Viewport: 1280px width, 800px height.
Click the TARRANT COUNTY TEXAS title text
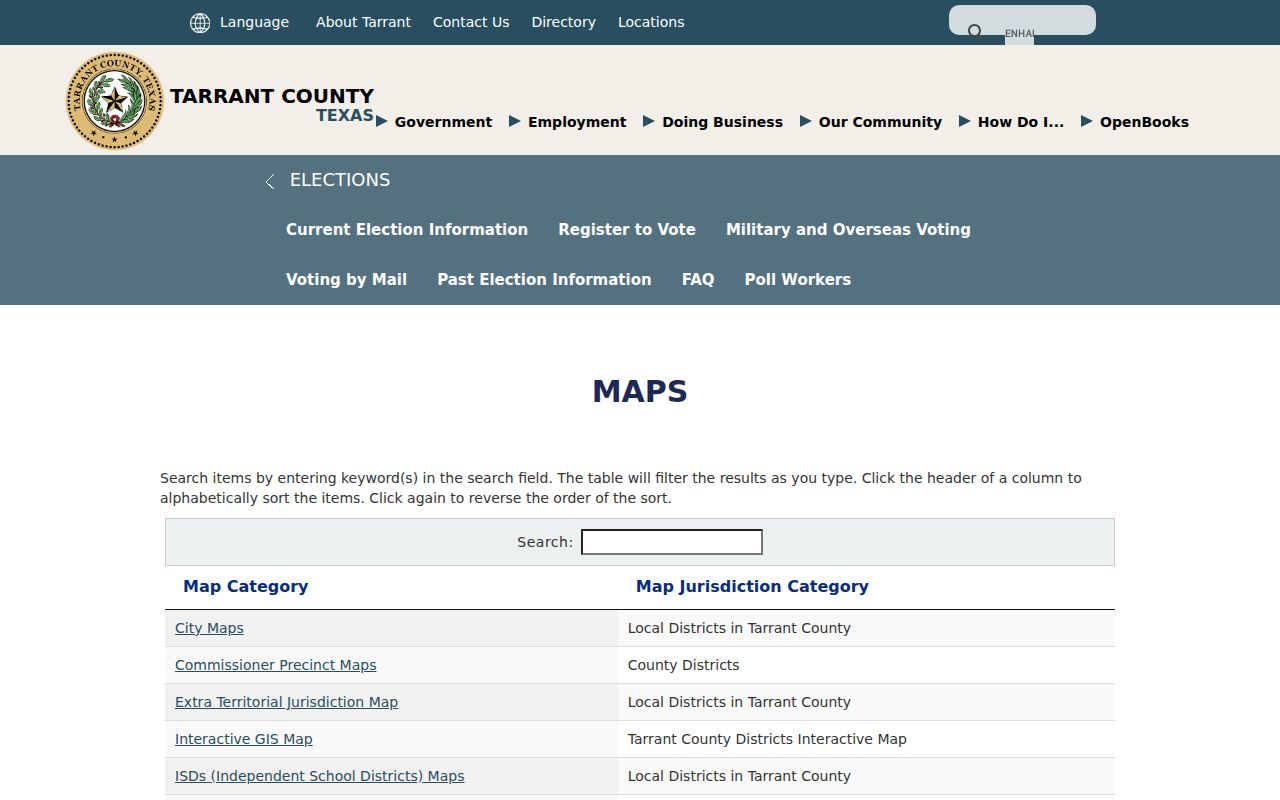click(x=272, y=104)
